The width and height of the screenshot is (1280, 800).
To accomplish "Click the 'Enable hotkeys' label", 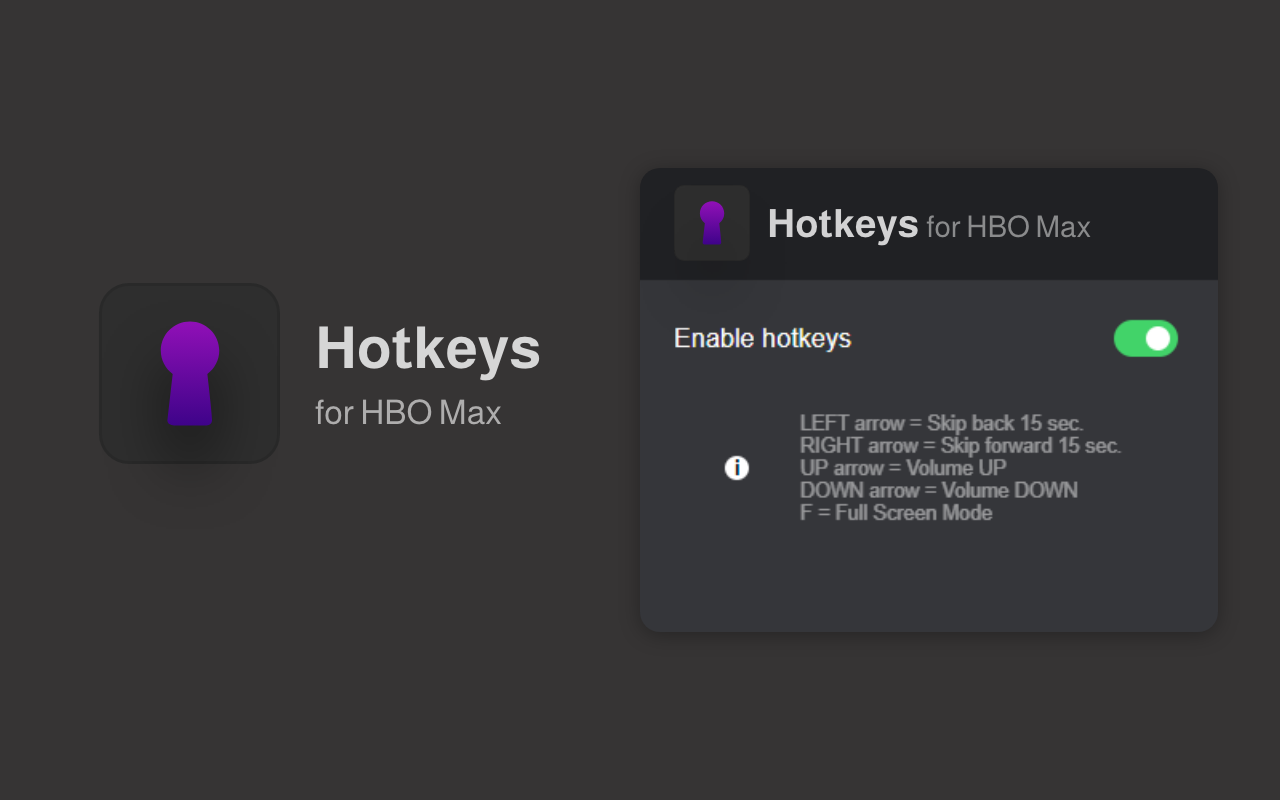I will coord(763,338).
